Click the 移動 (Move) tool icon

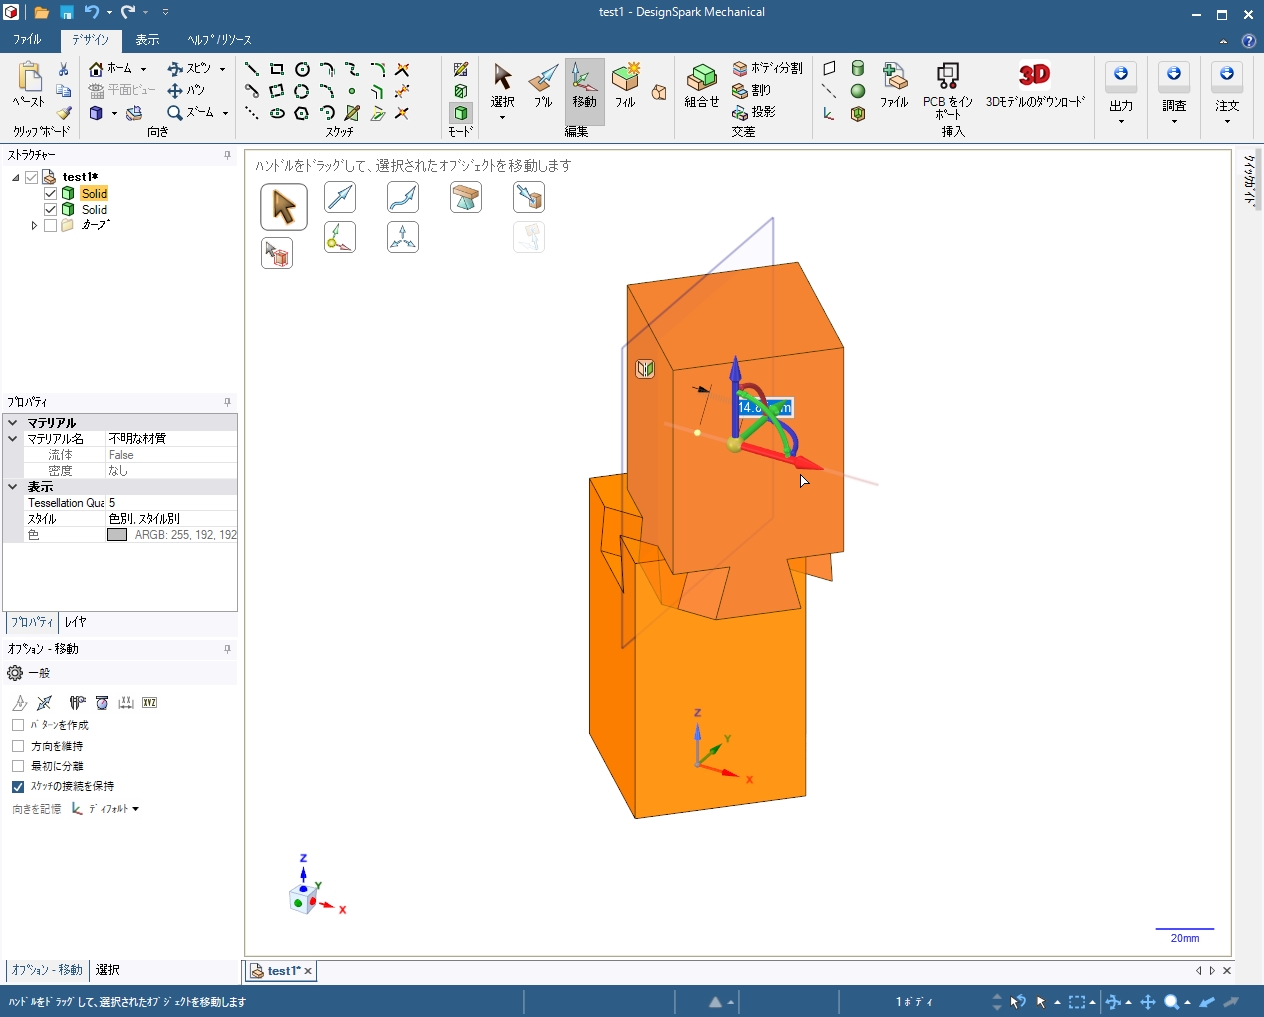click(584, 84)
